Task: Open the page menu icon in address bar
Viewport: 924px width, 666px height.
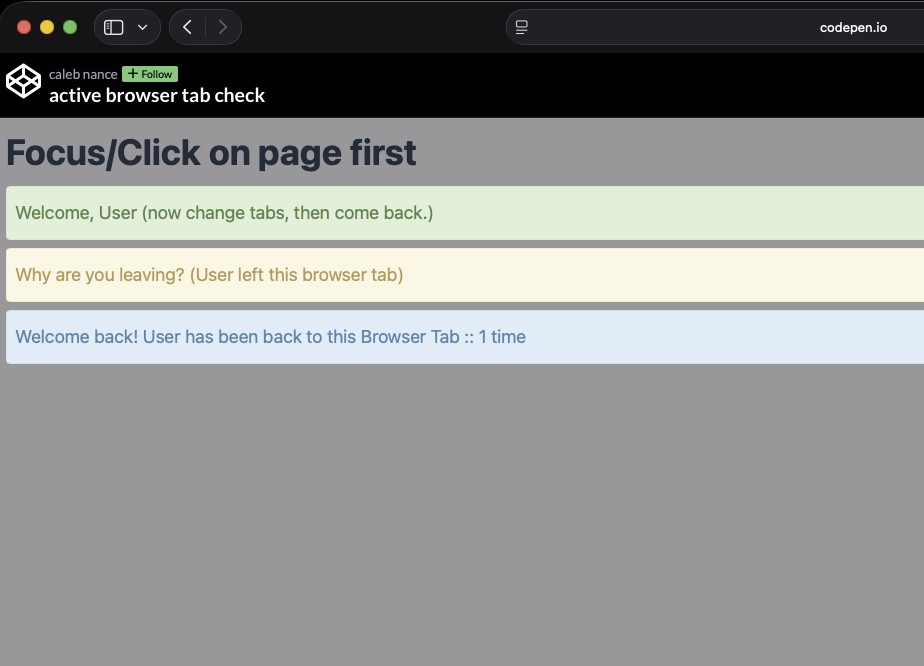Action: pyautogui.click(x=522, y=27)
